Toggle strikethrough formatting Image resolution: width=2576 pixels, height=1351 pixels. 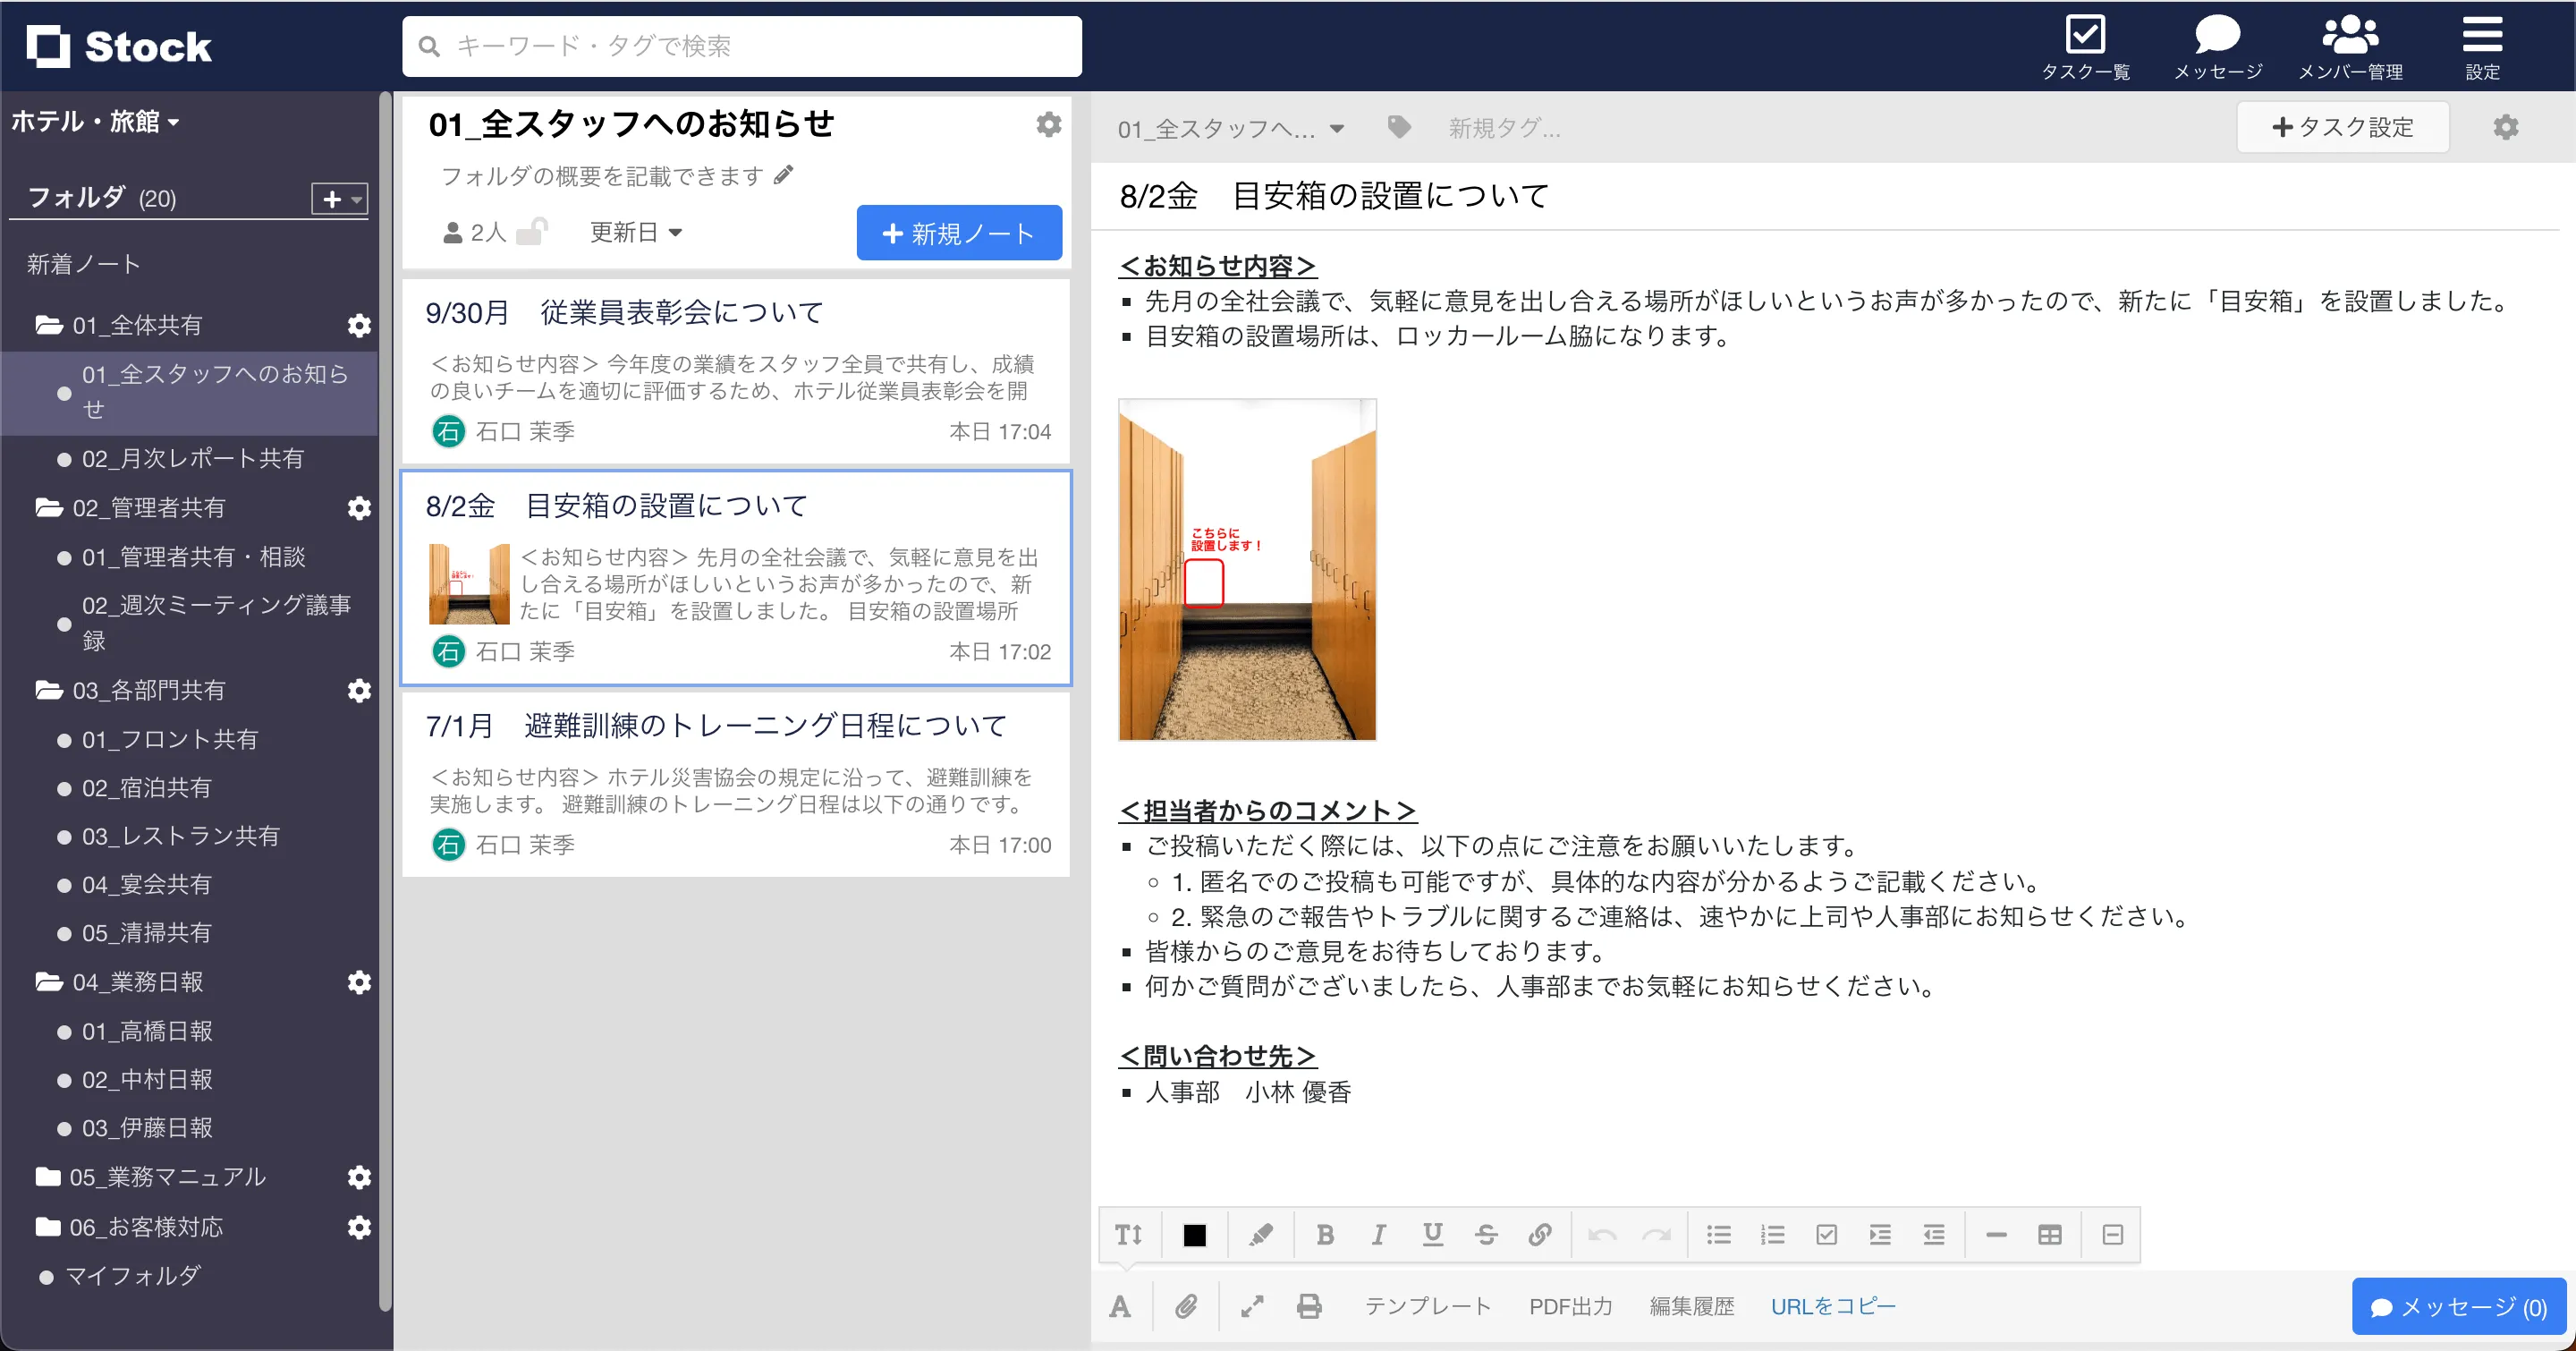pos(1486,1235)
